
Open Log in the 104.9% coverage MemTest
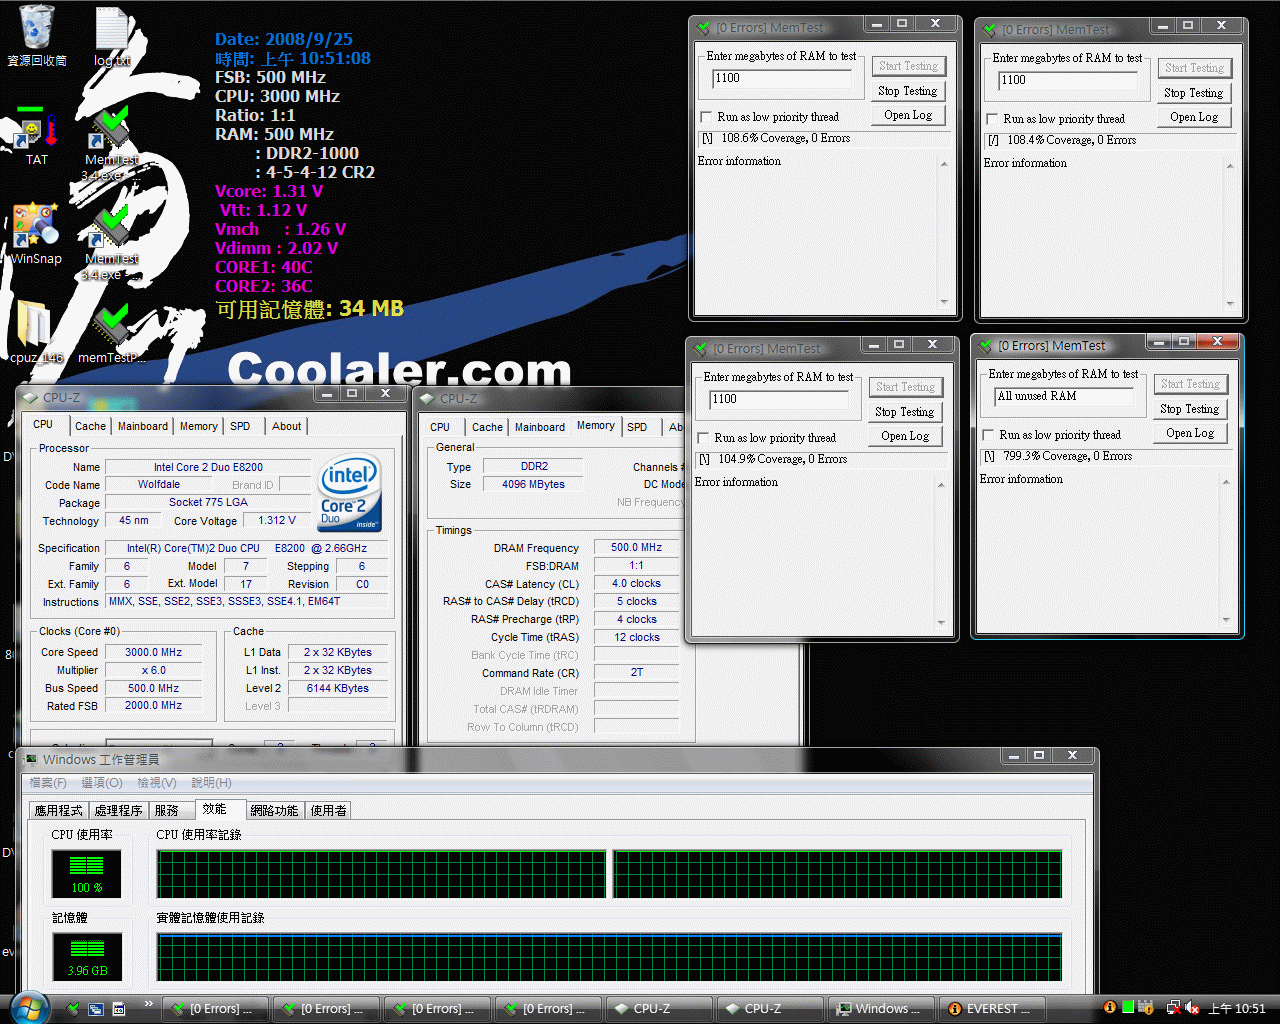[x=905, y=436]
